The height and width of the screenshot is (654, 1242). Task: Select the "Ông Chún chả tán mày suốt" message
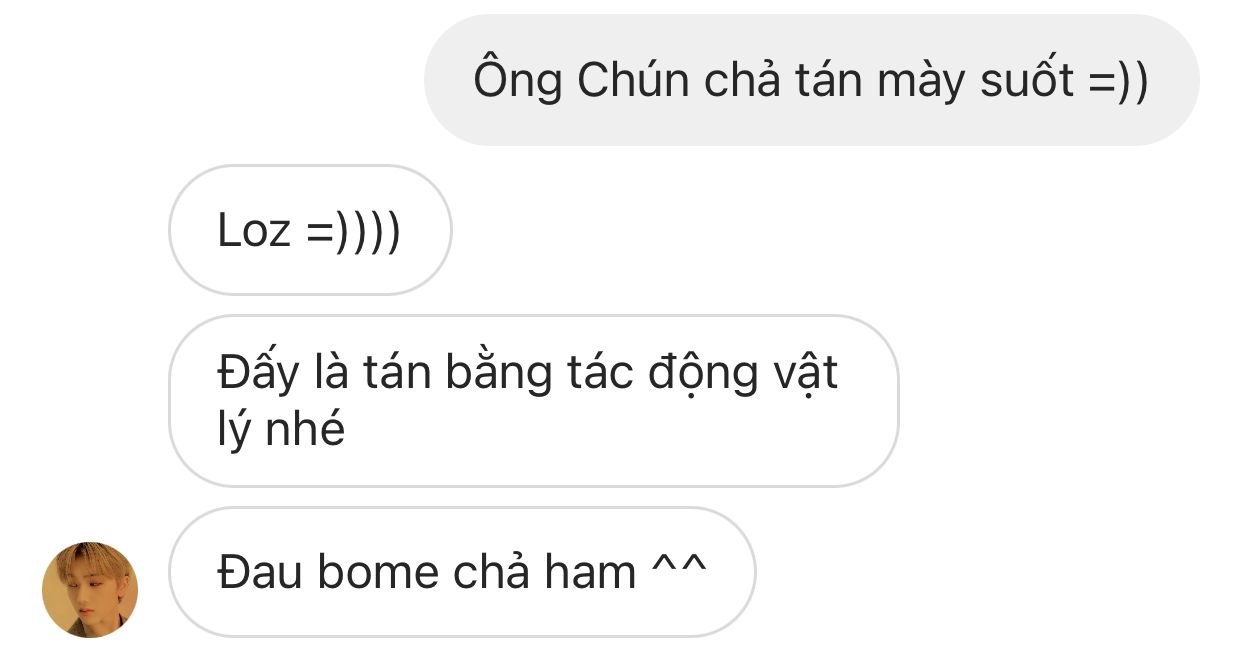pos(811,80)
